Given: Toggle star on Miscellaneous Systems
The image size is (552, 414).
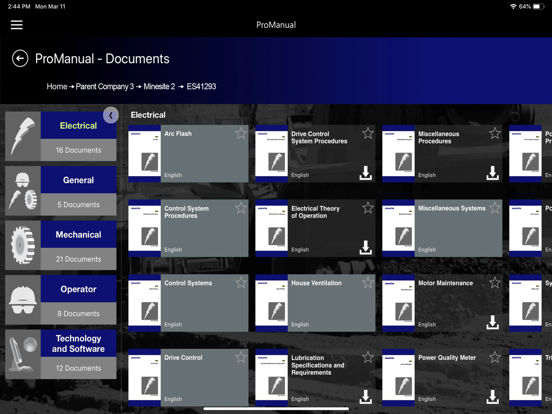Looking at the screenshot, I should (495, 208).
